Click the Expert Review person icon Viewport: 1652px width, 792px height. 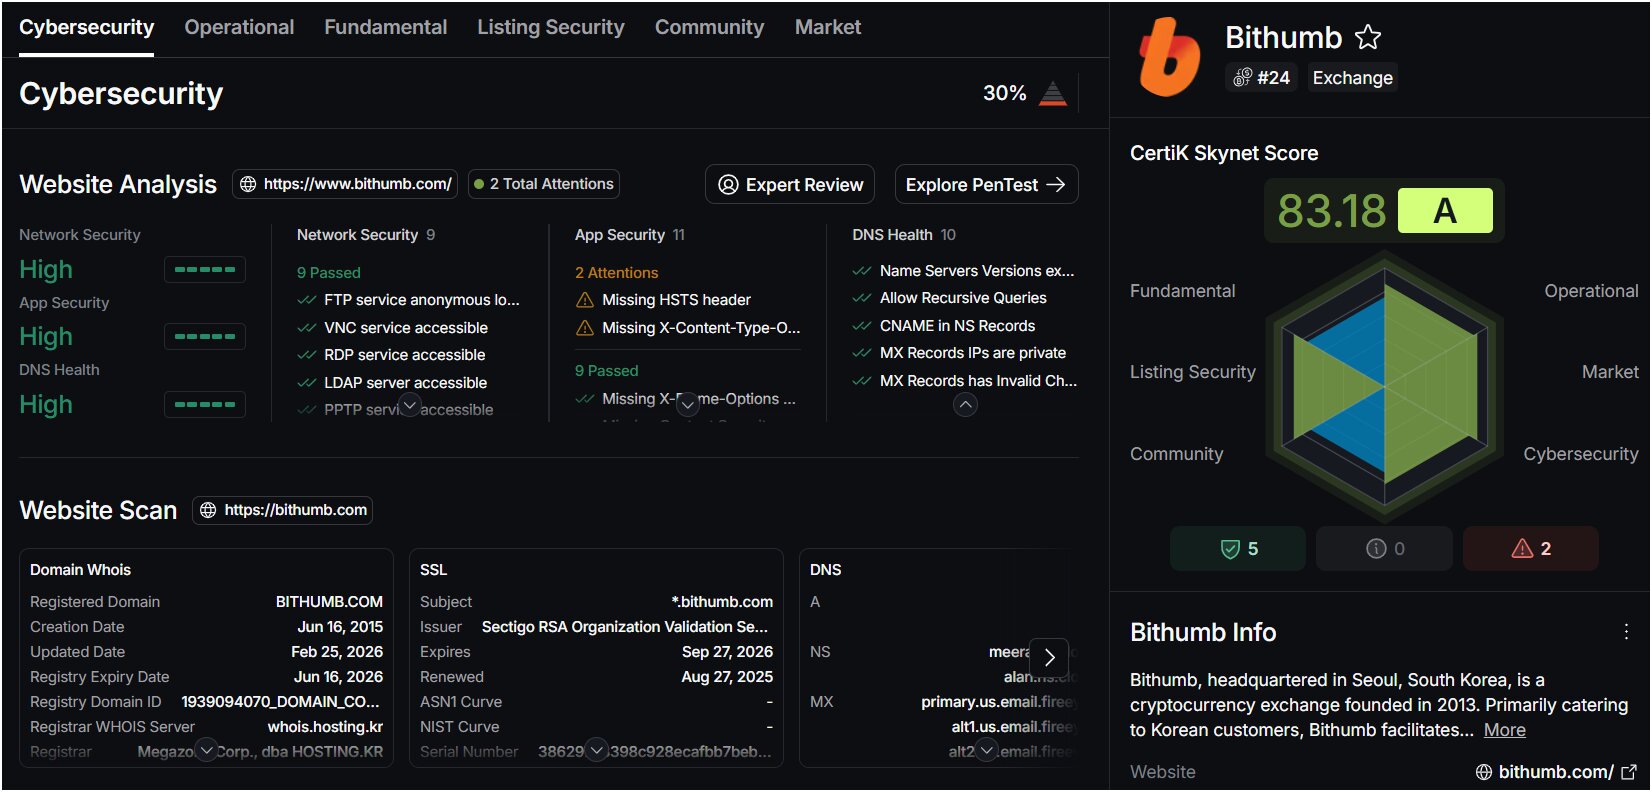click(729, 185)
